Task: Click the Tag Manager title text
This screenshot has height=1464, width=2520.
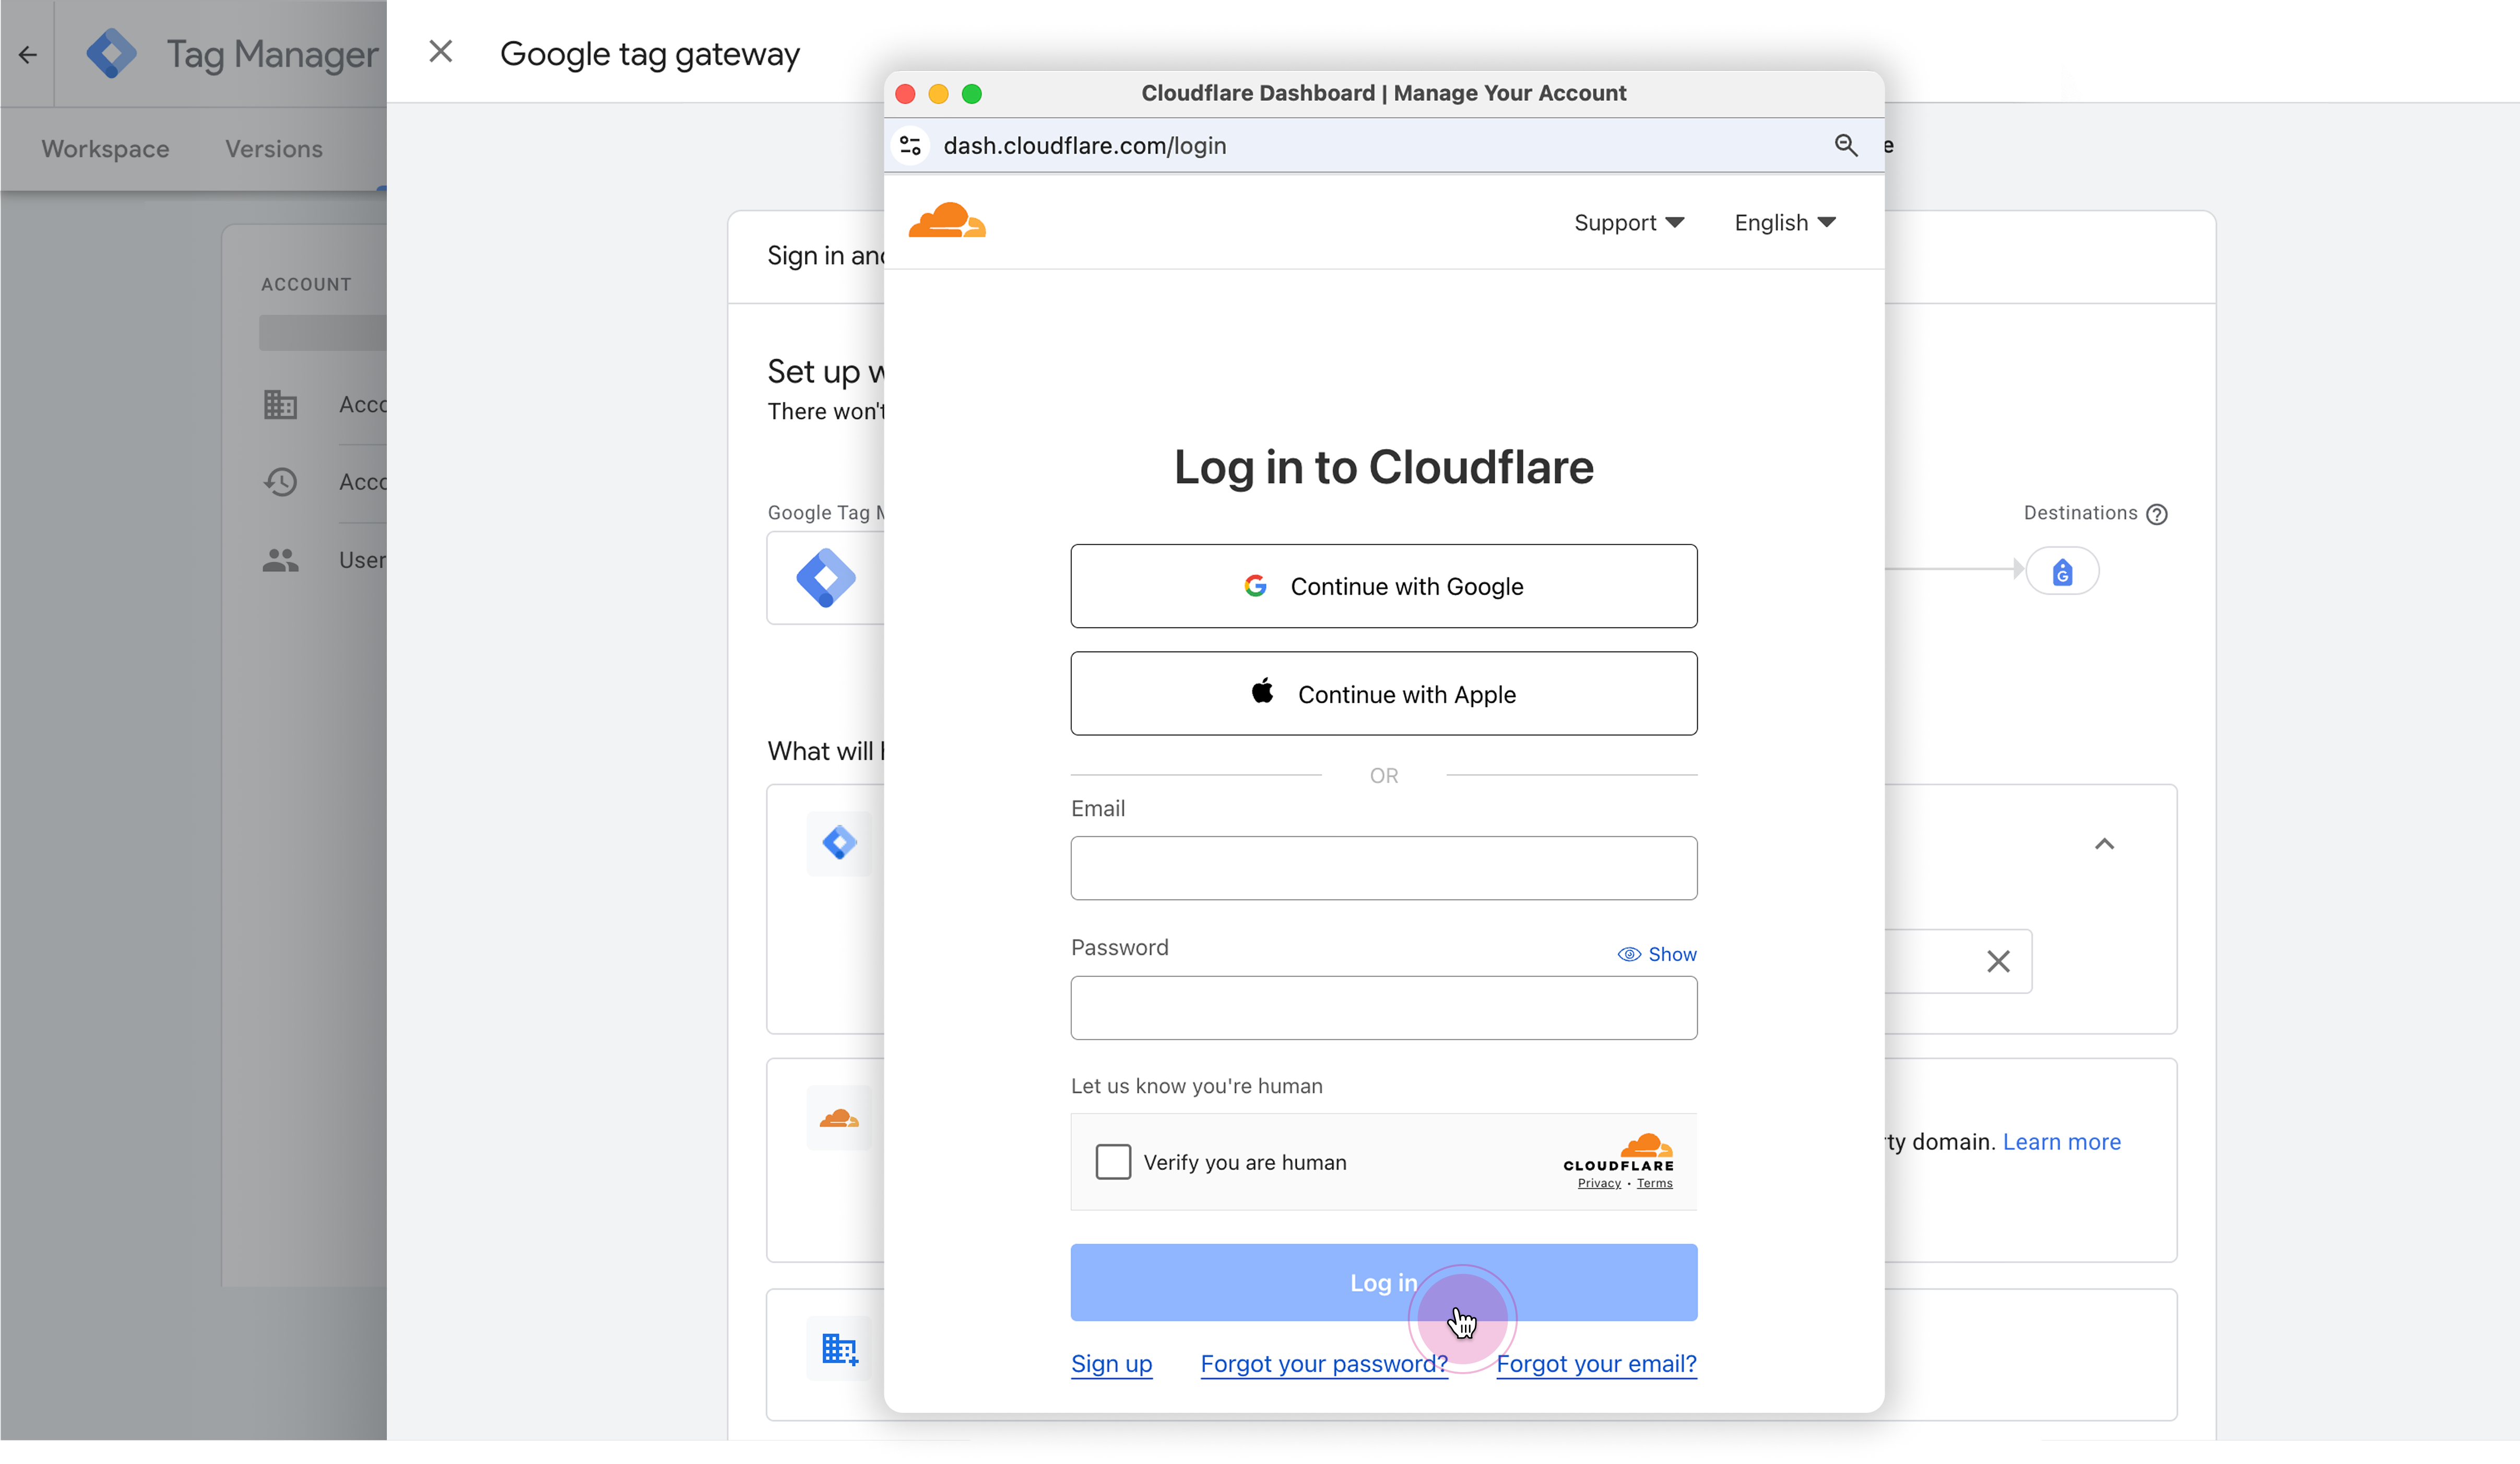Action: point(272,54)
